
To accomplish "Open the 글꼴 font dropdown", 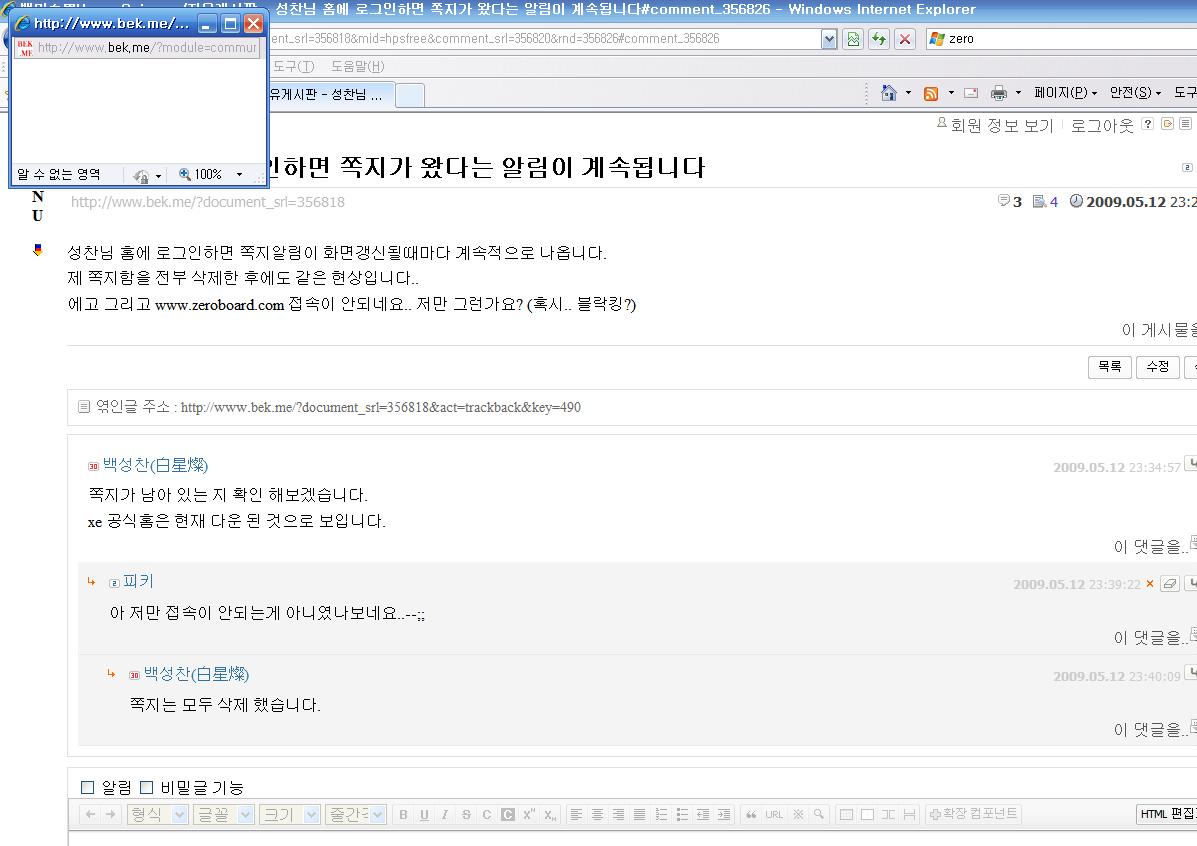I will (224, 815).
